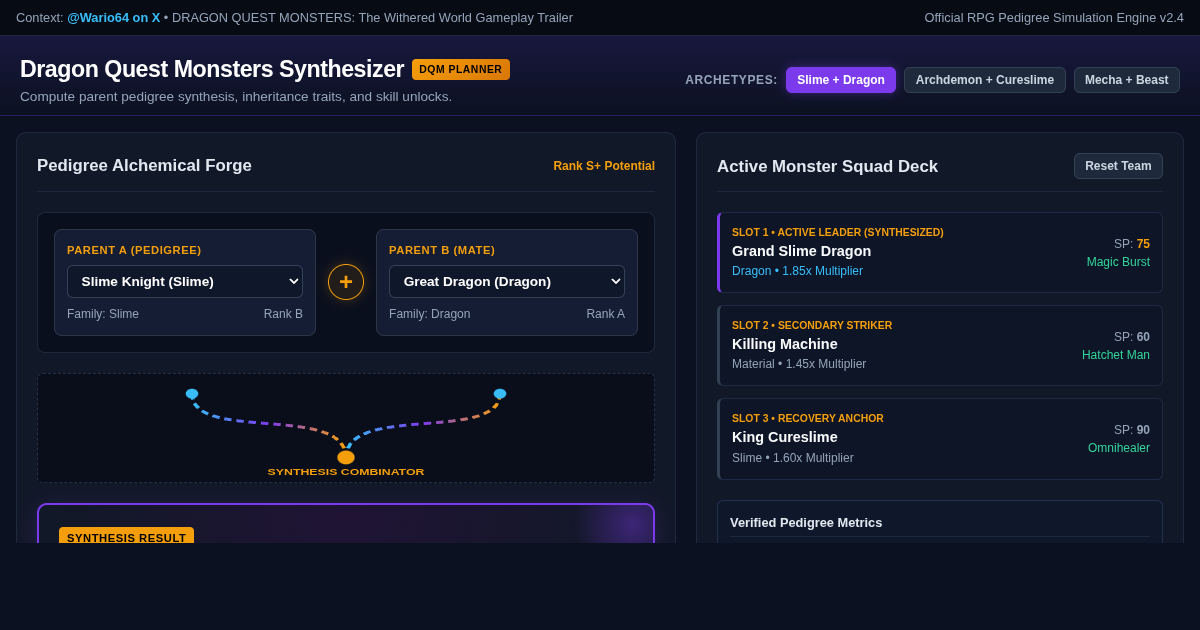Click the Hatchet Man skill text
The height and width of the screenshot is (630, 1200).
pos(1116,355)
